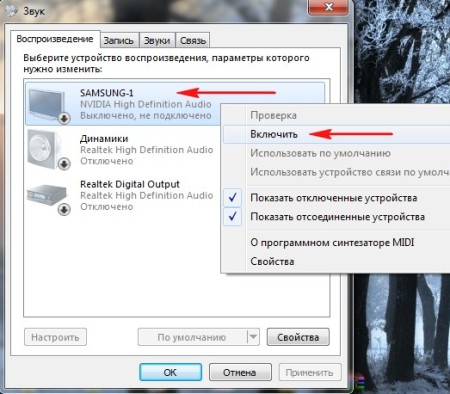Toggle Показать отключенные устройства checkmark
The image size is (450, 394).
(x=233, y=198)
